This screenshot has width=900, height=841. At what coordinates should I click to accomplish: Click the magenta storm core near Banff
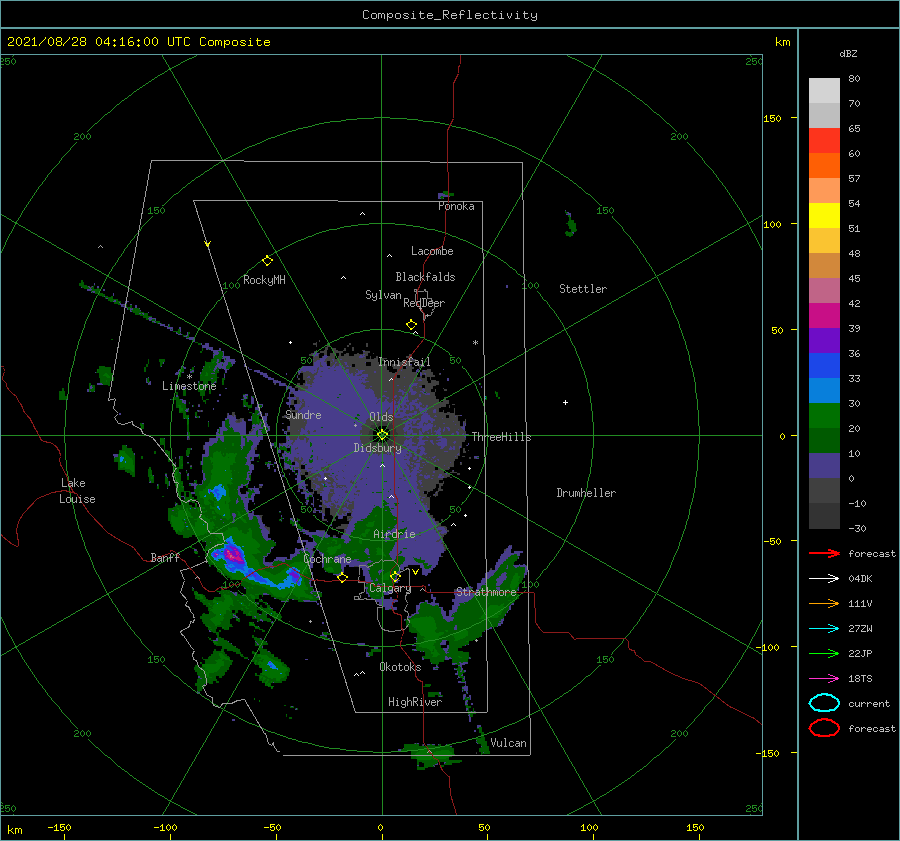click(x=233, y=555)
